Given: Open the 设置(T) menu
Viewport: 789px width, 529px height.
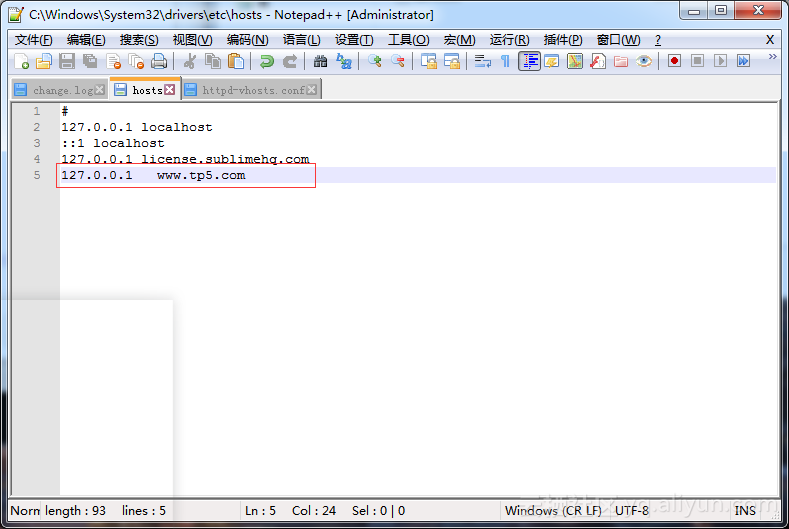Looking at the screenshot, I should click(x=354, y=40).
